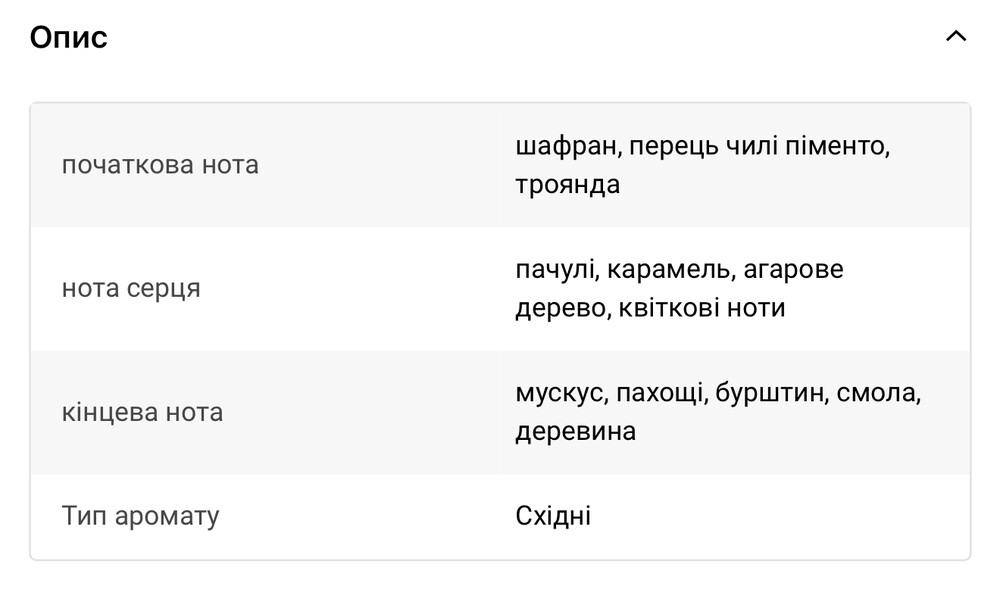Click the word 'деревина' in base notes
This screenshot has width=1000, height=611.
click(575, 432)
